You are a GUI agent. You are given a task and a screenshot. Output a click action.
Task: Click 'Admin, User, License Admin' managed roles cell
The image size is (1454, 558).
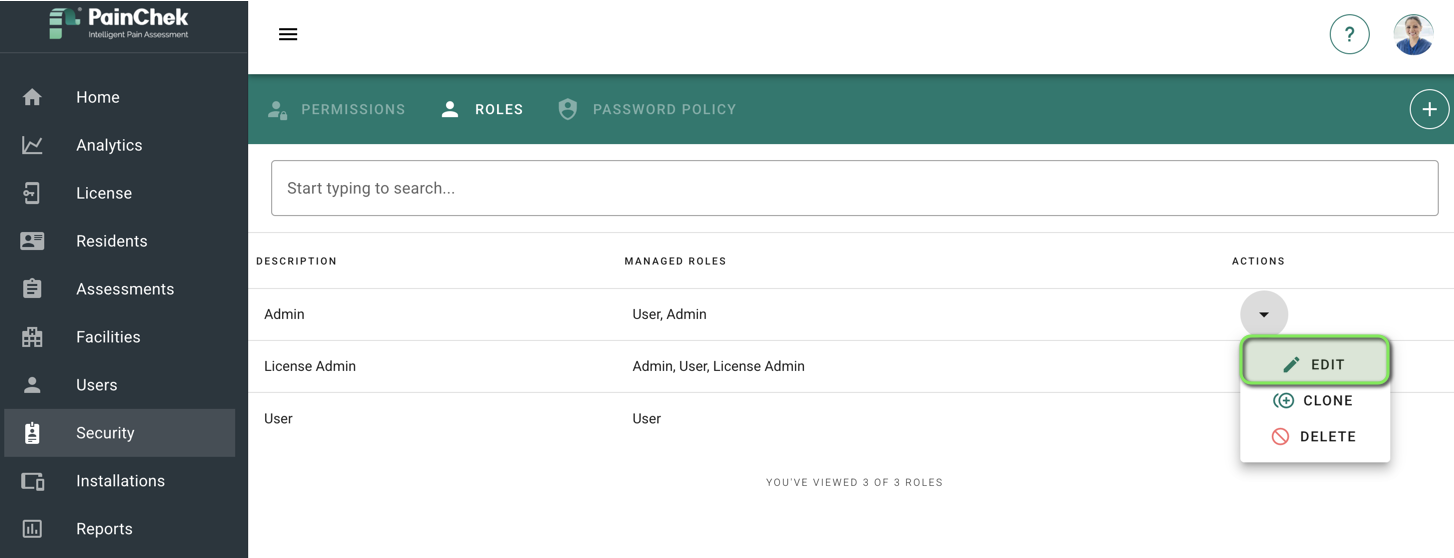718,366
